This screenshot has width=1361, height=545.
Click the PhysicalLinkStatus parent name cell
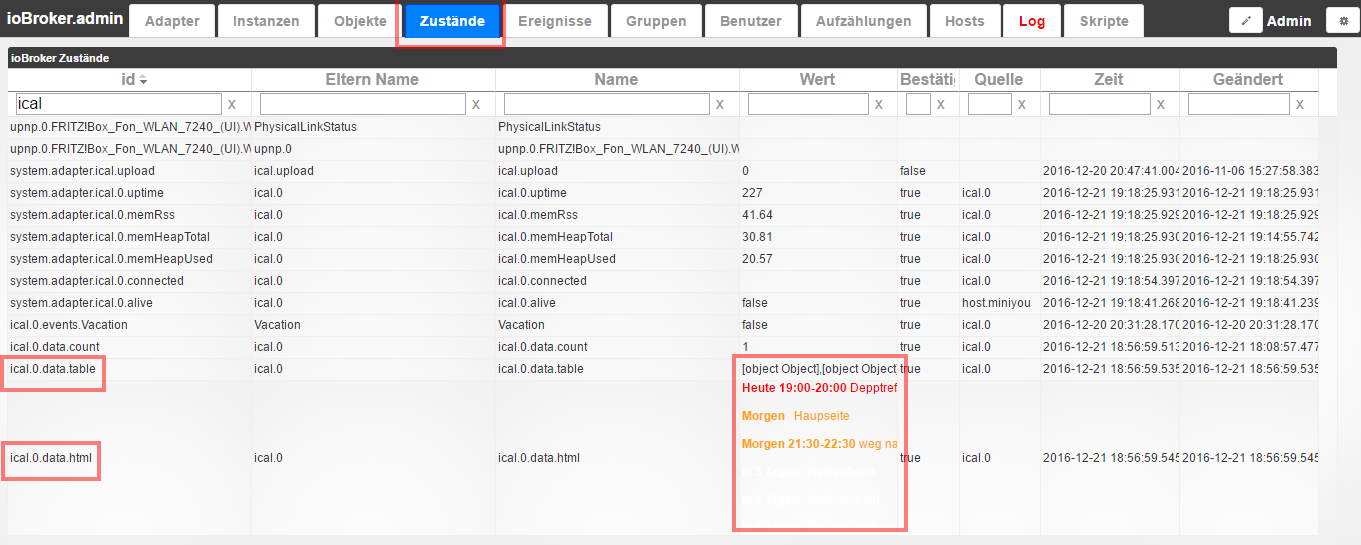(x=373, y=127)
